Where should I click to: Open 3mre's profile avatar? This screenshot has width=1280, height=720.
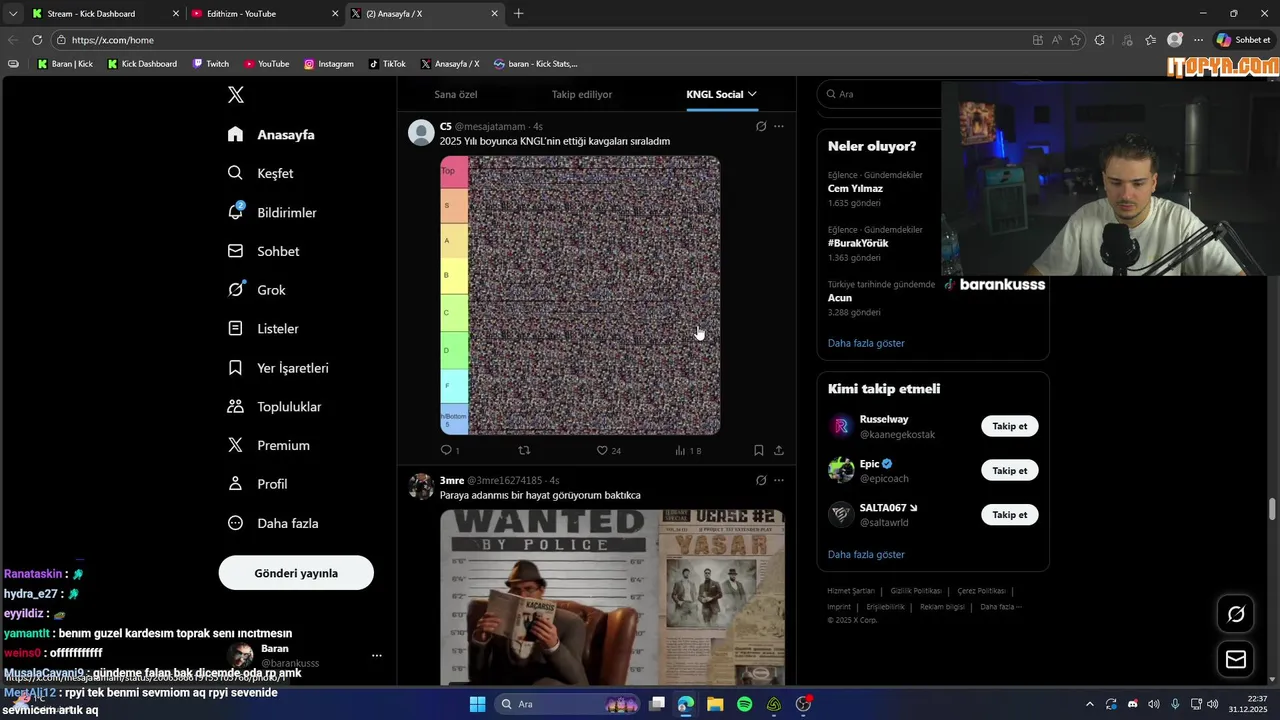[x=421, y=486]
